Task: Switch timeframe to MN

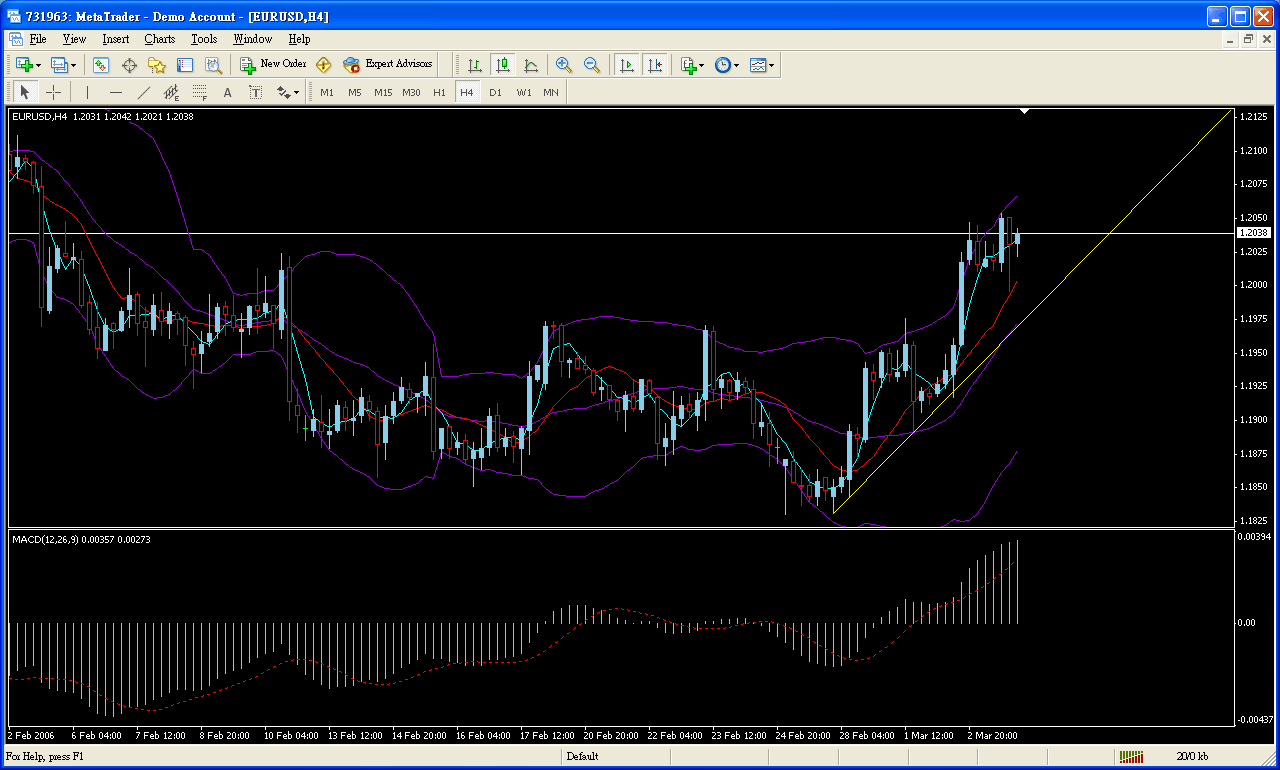Action: tap(551, 92)
